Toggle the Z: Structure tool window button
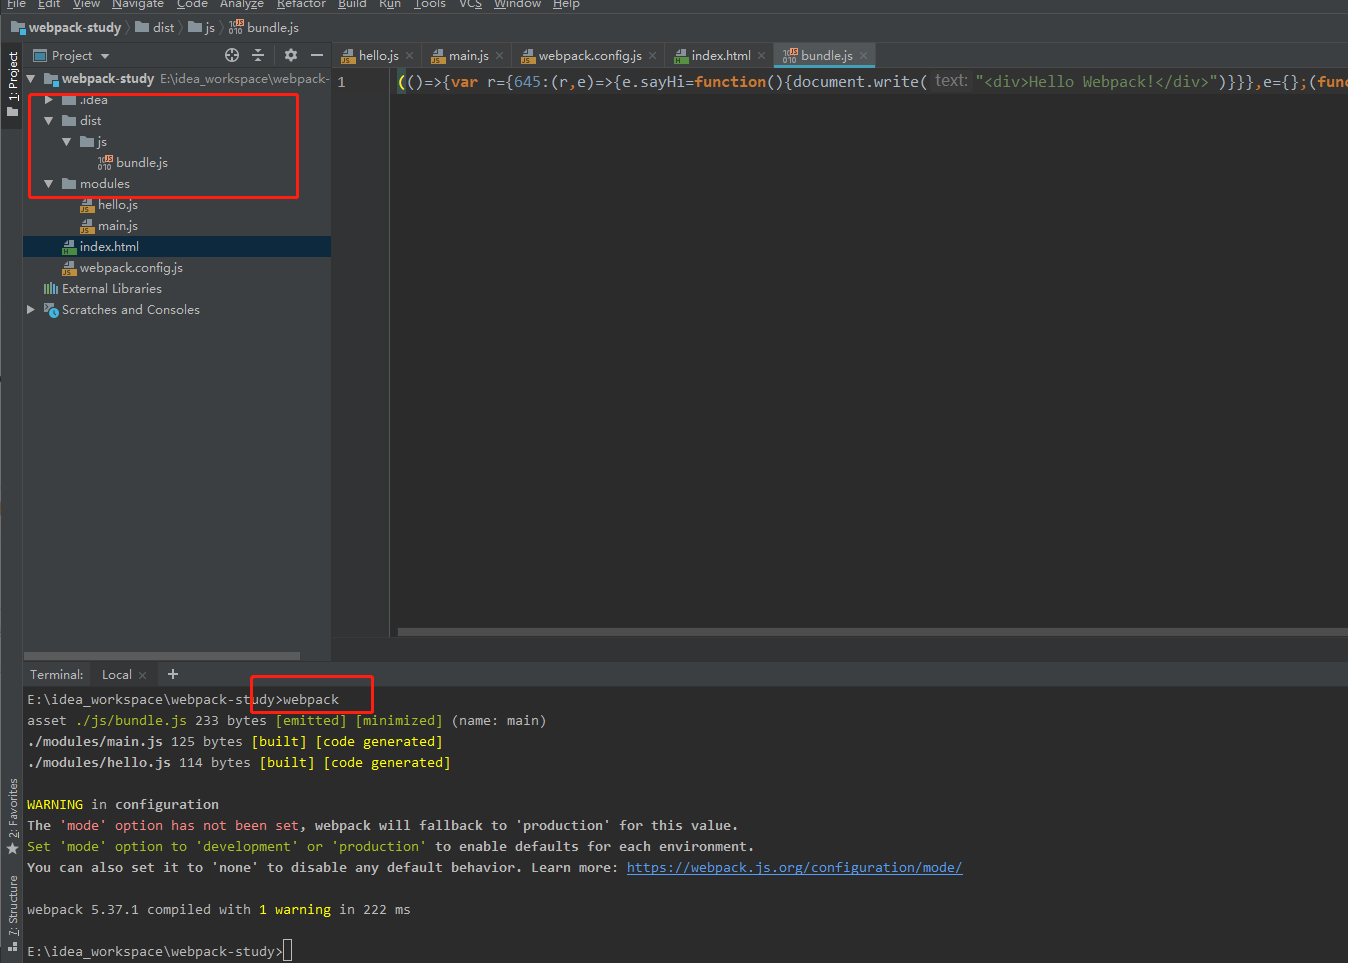 click(12, 912)
